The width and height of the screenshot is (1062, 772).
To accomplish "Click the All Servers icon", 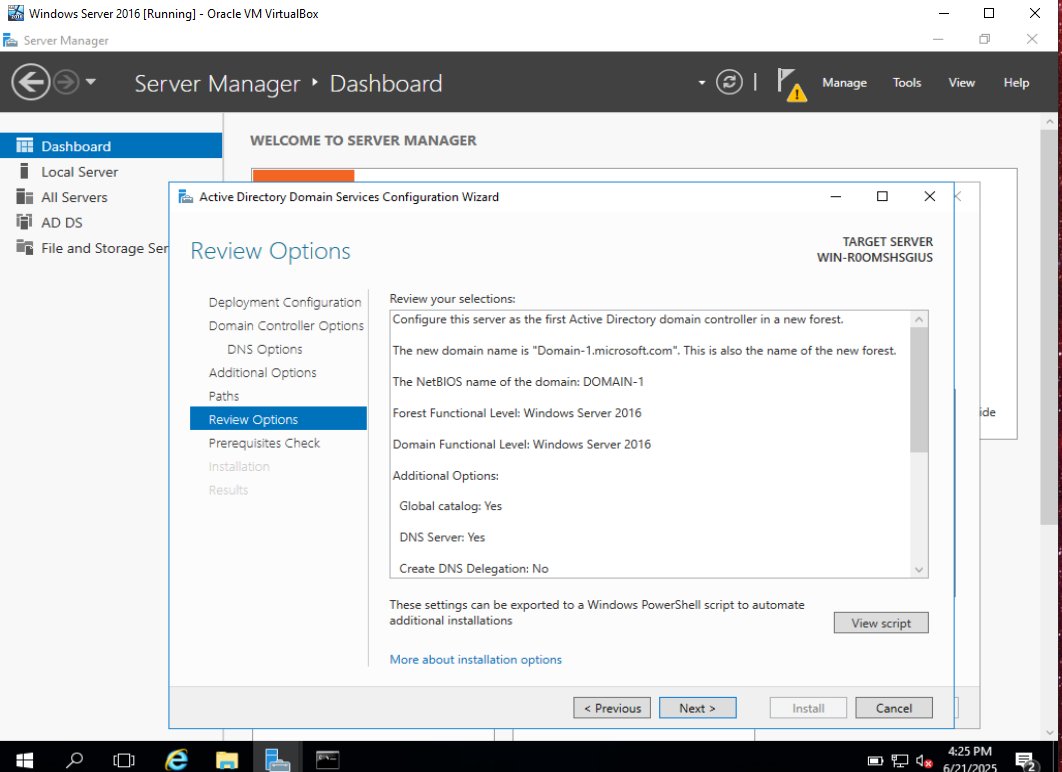I will tap(24, 196).
